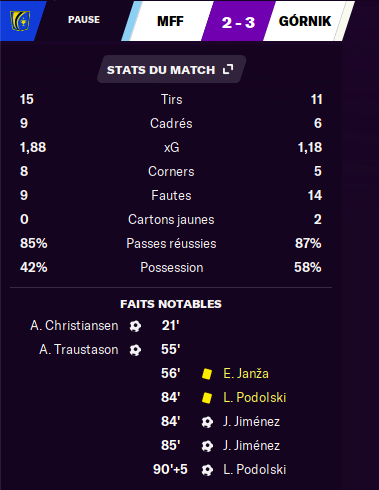Click the xG stat row label
This screenshot has height=490, width=379.
point(172,147)
